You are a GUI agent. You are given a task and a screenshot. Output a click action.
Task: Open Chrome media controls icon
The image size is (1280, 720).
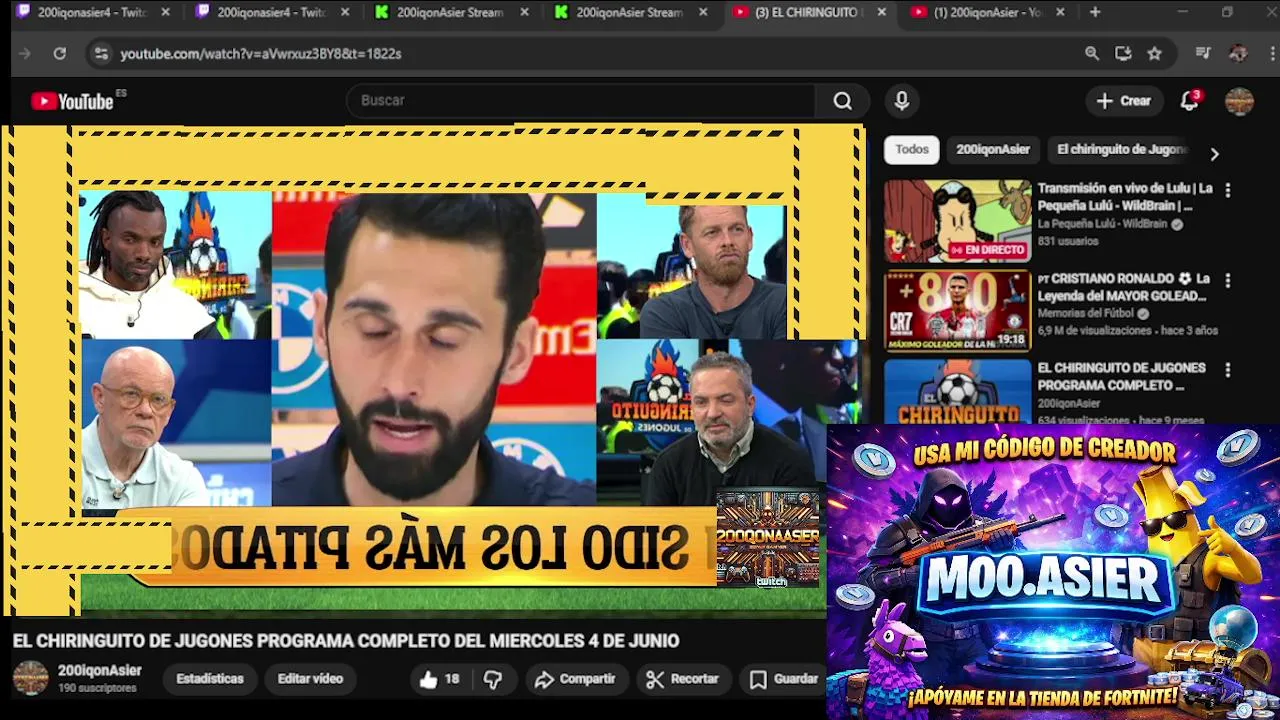[1203, 54]
